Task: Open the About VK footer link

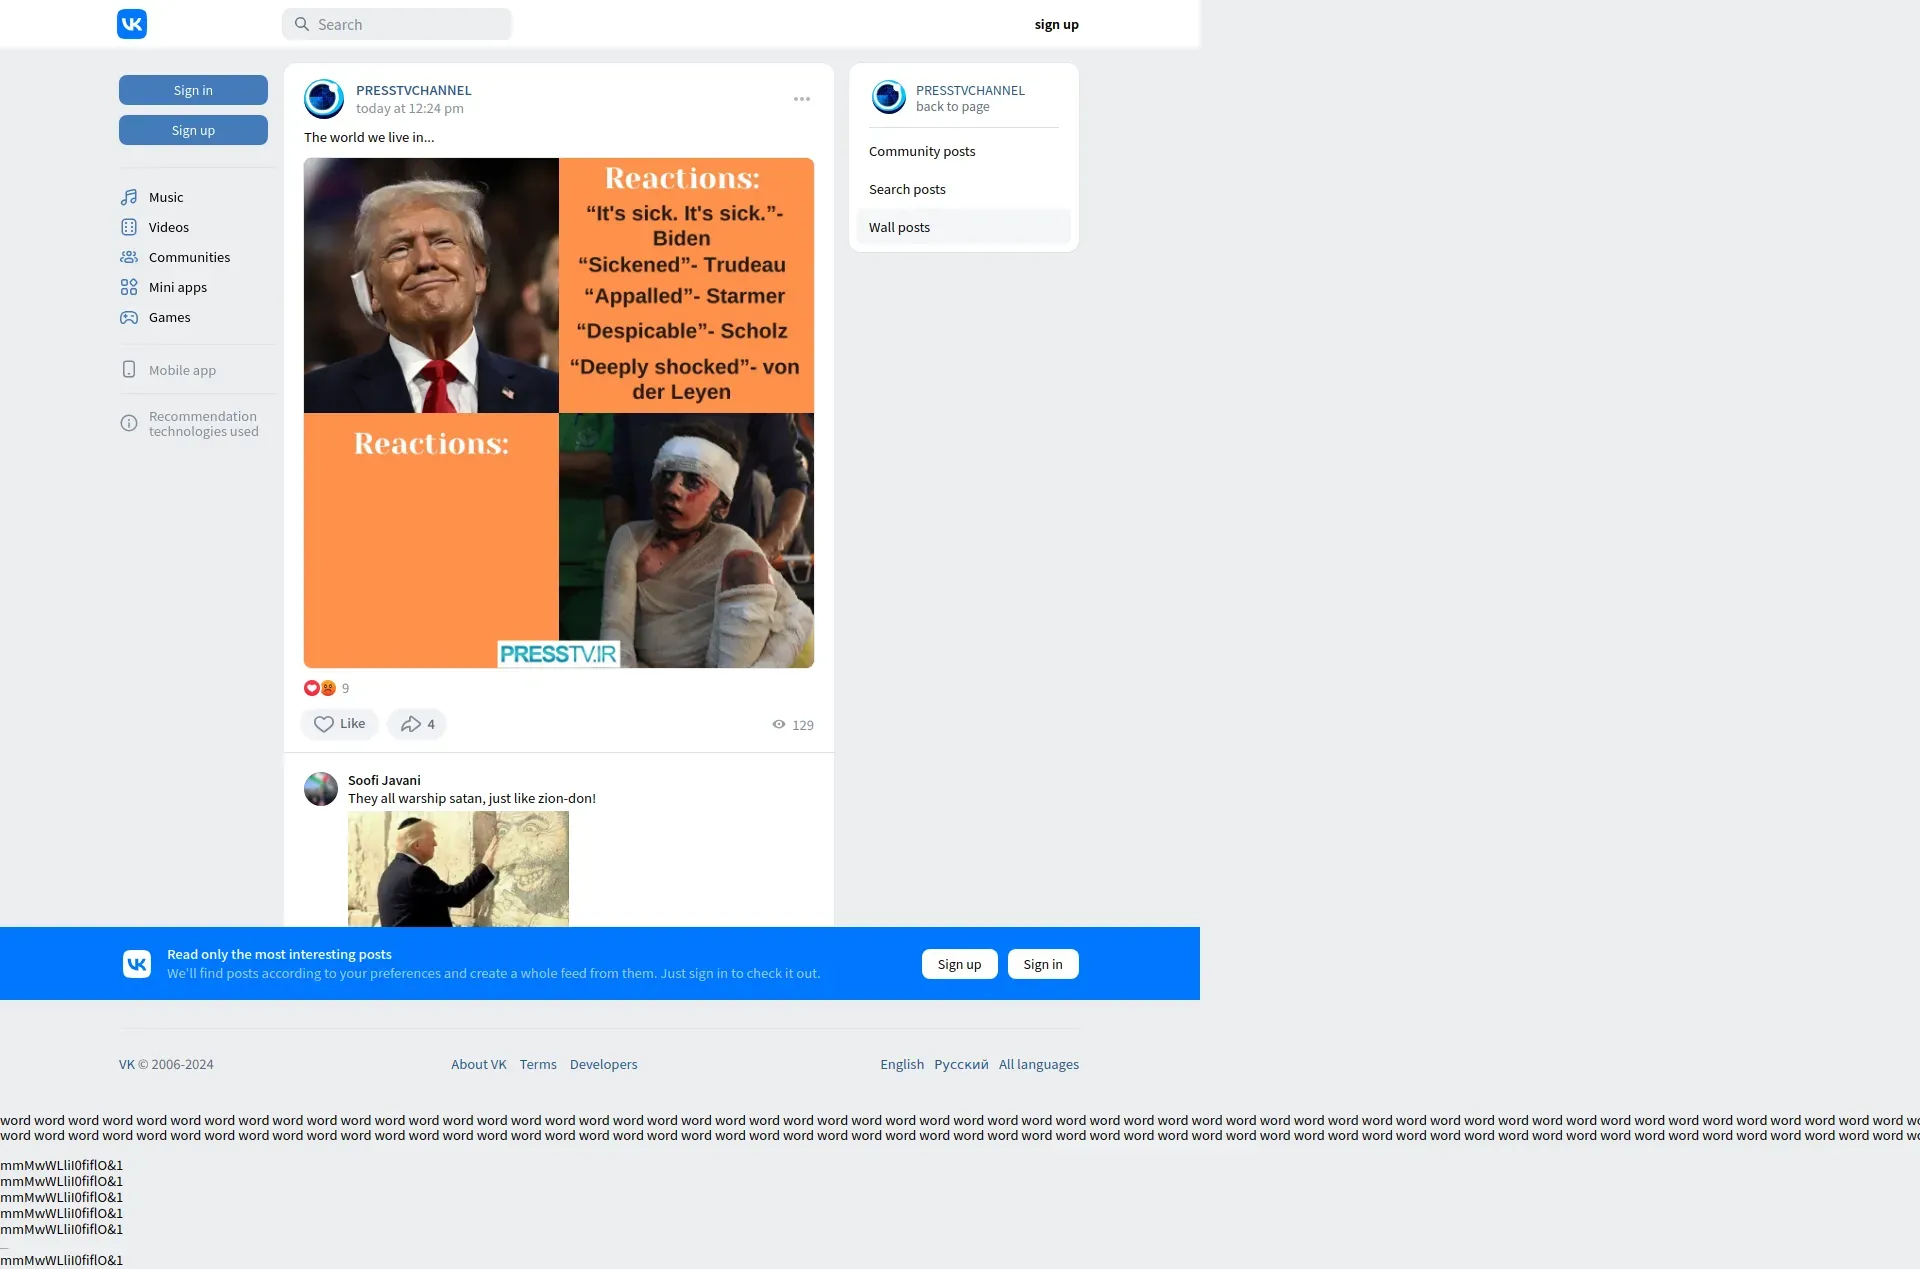Action: 478,1064
